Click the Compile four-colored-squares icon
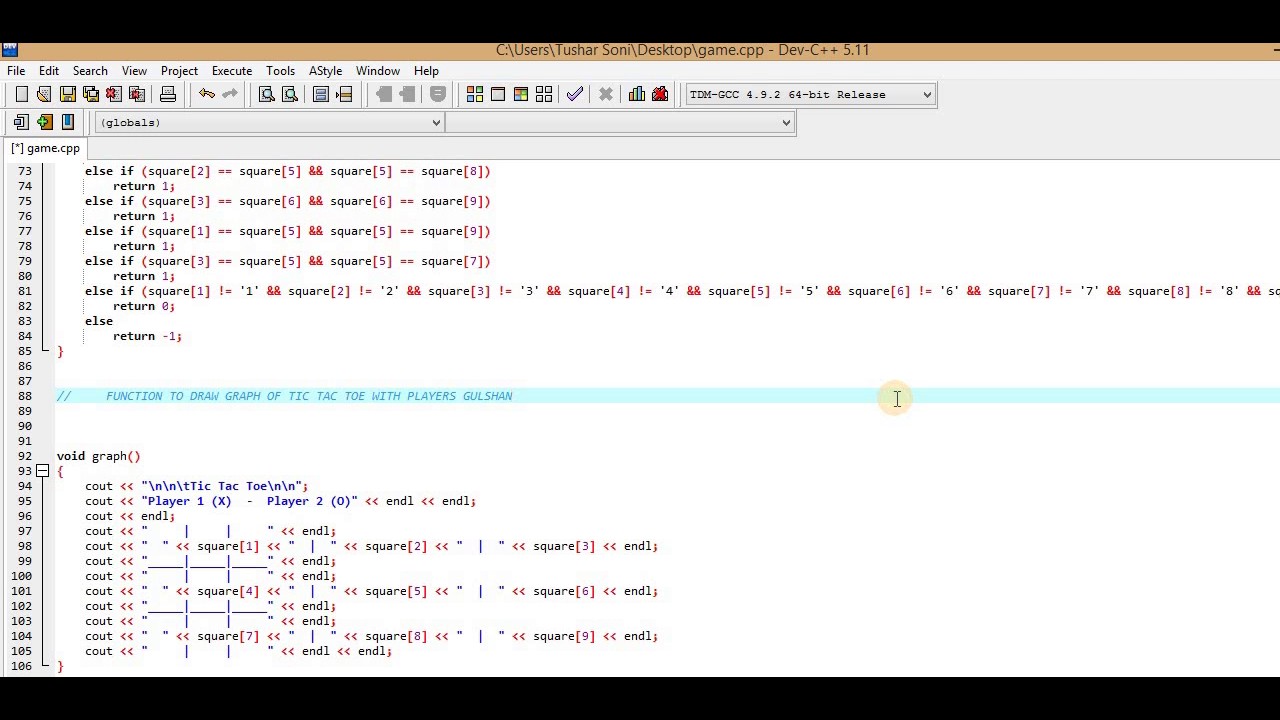 coord(475,94)
